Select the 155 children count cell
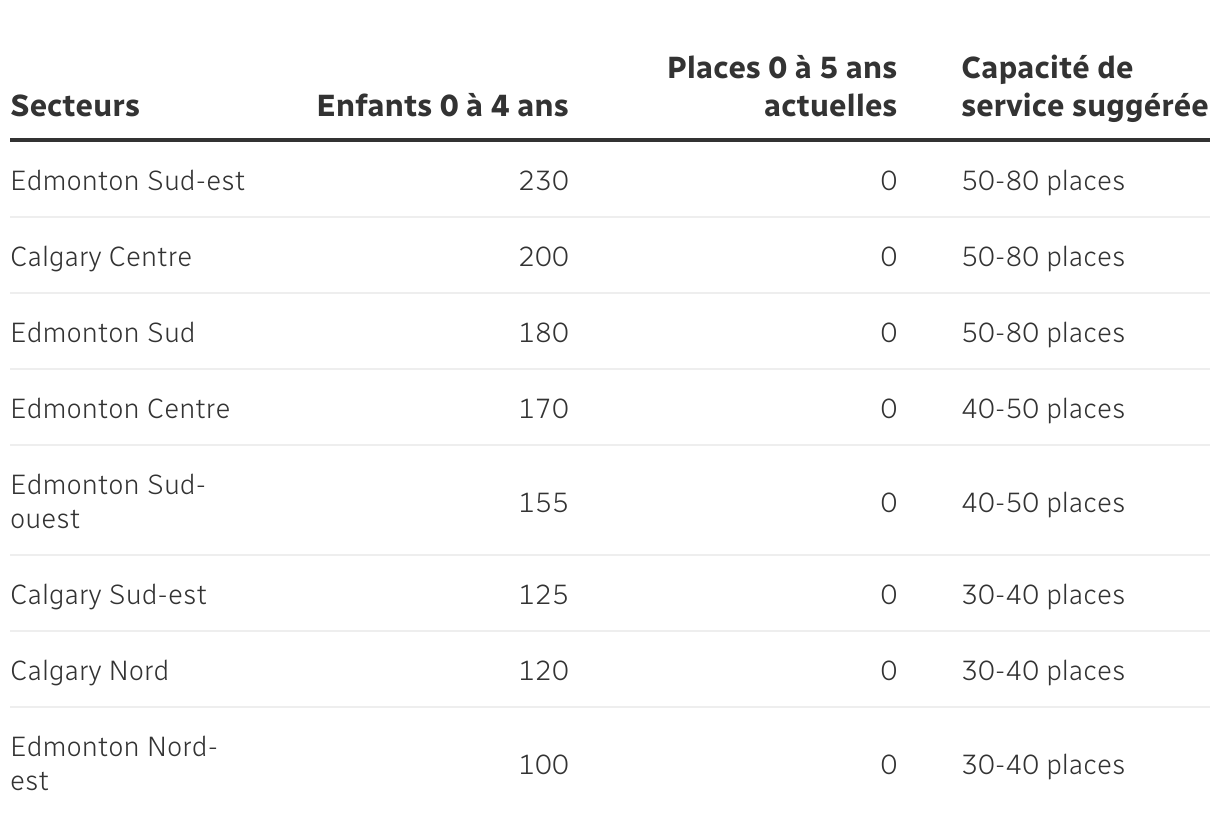 [543, 502]
